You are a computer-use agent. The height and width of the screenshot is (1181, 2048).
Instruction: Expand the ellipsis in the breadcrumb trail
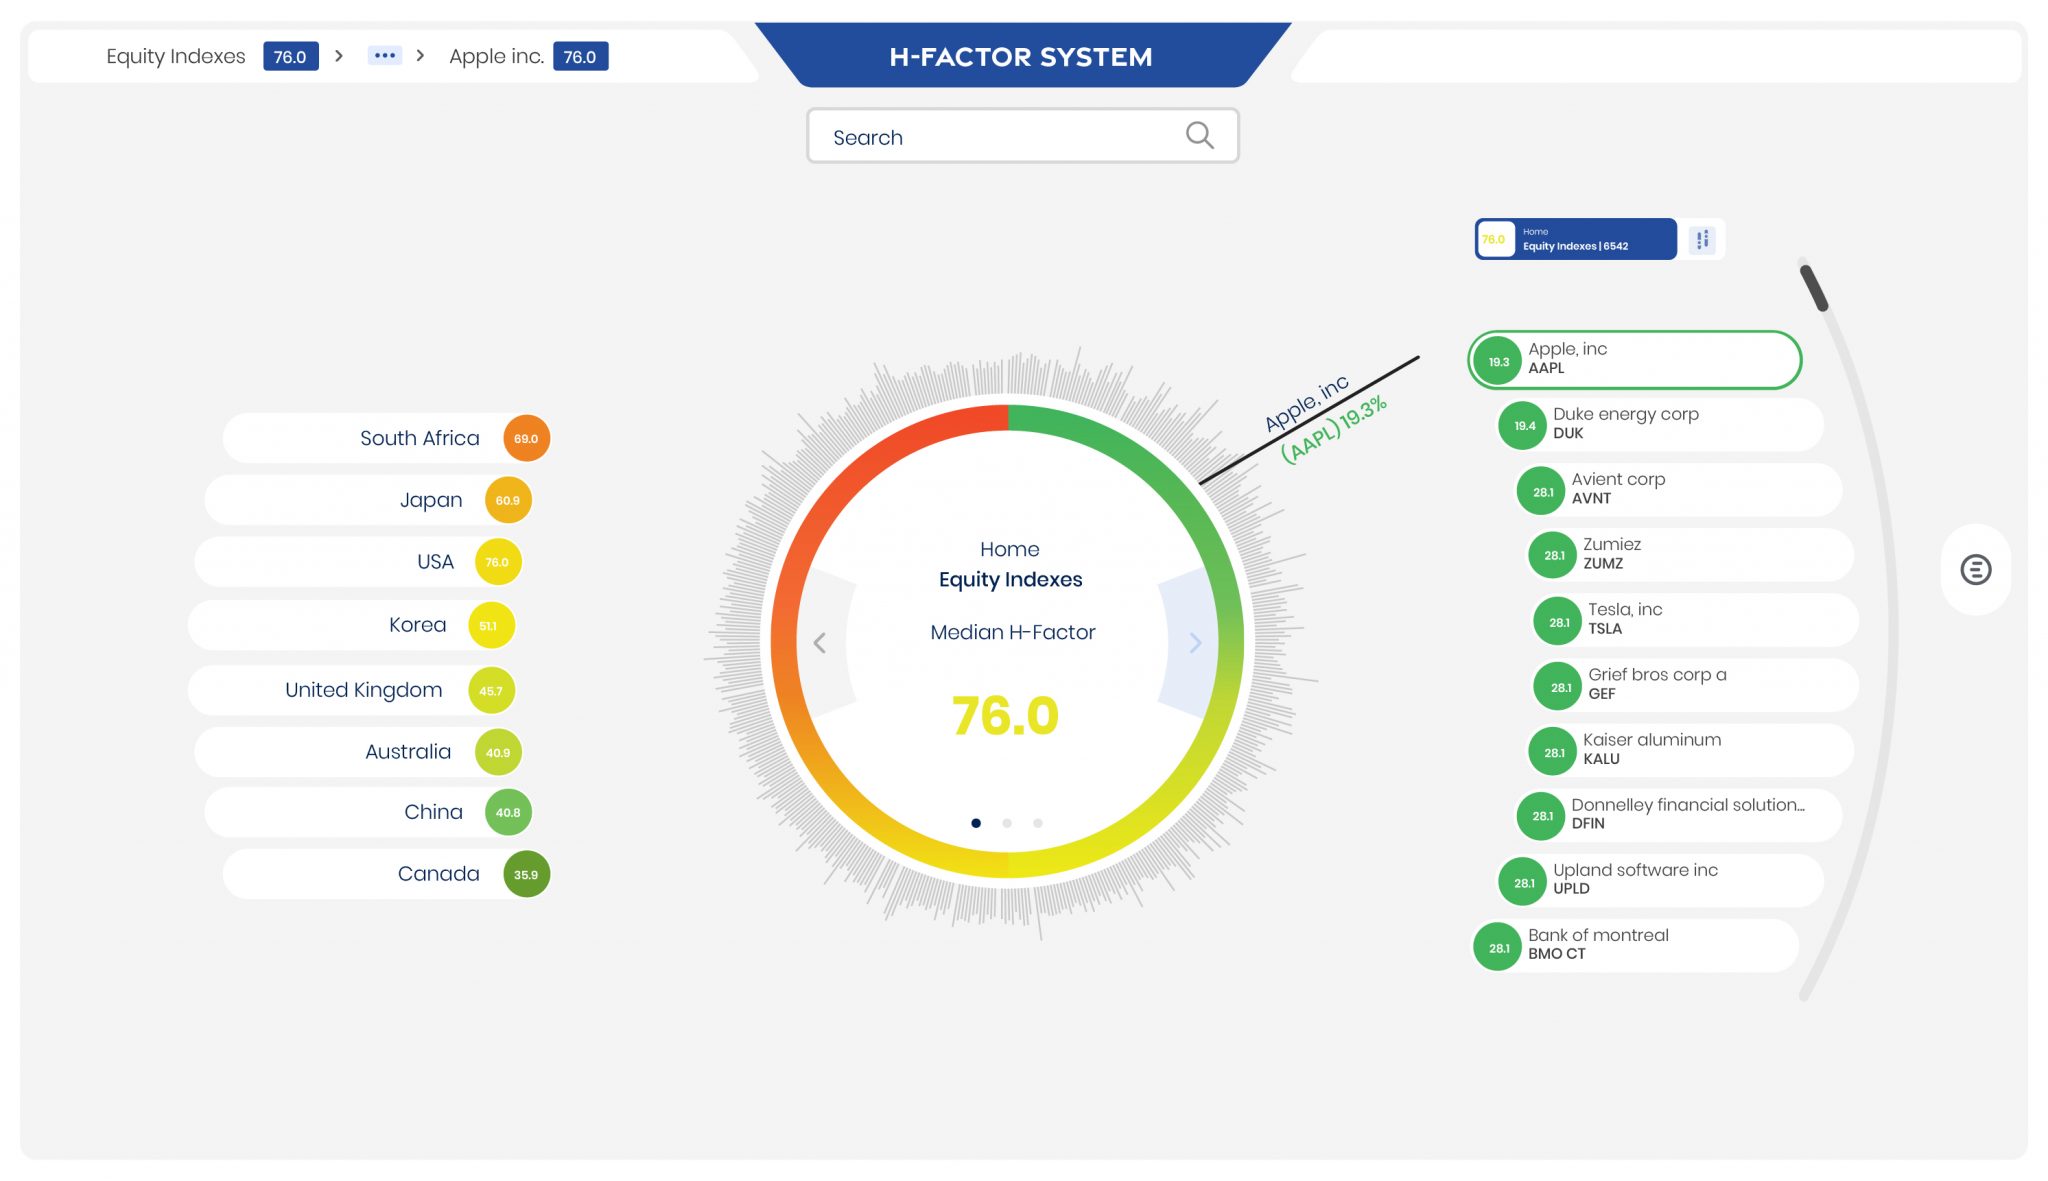[x=385, y=56]
